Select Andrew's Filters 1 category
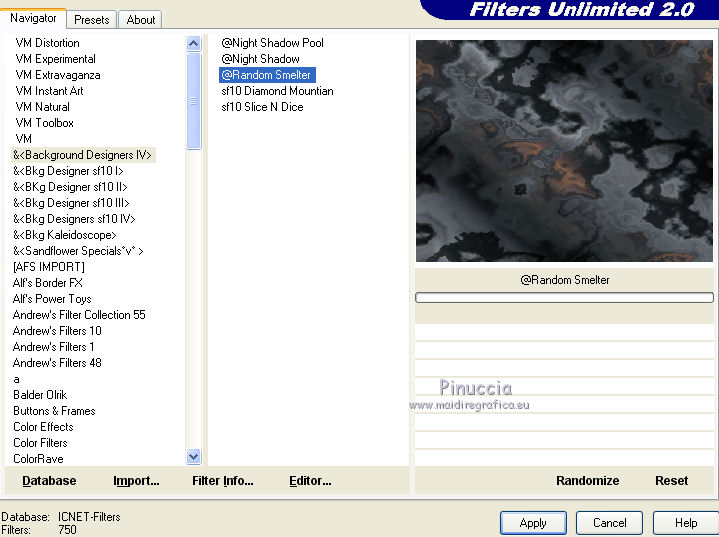 coord(54,347)
